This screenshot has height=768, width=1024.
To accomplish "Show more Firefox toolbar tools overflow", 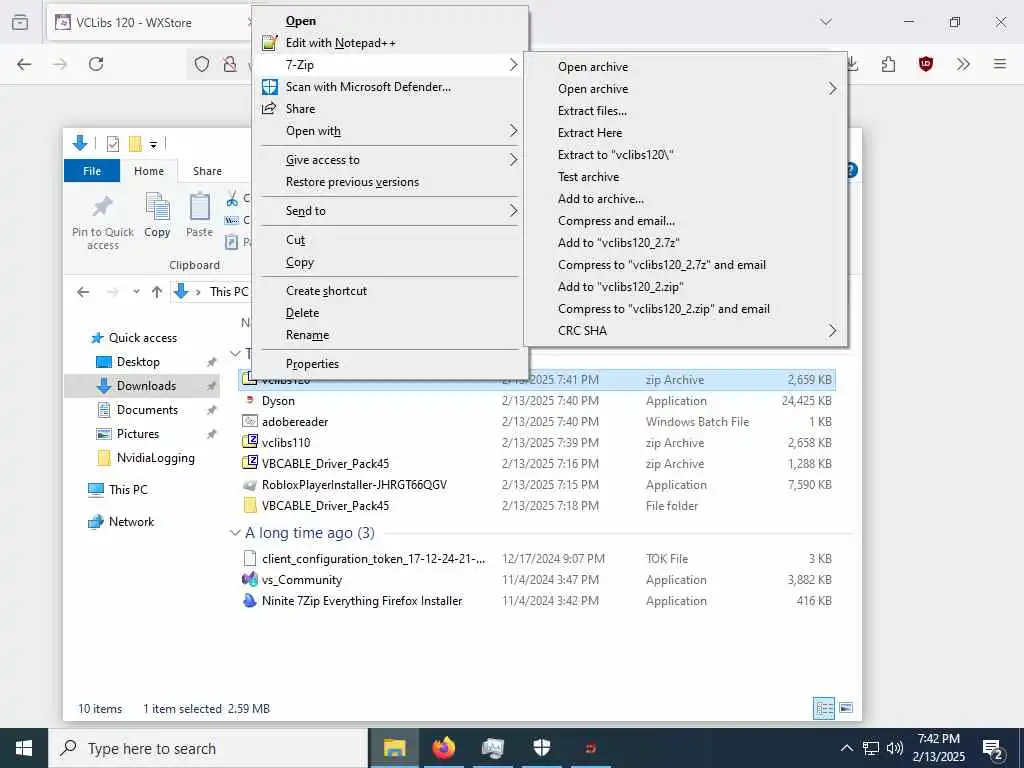I will click(x=963, y=64).
